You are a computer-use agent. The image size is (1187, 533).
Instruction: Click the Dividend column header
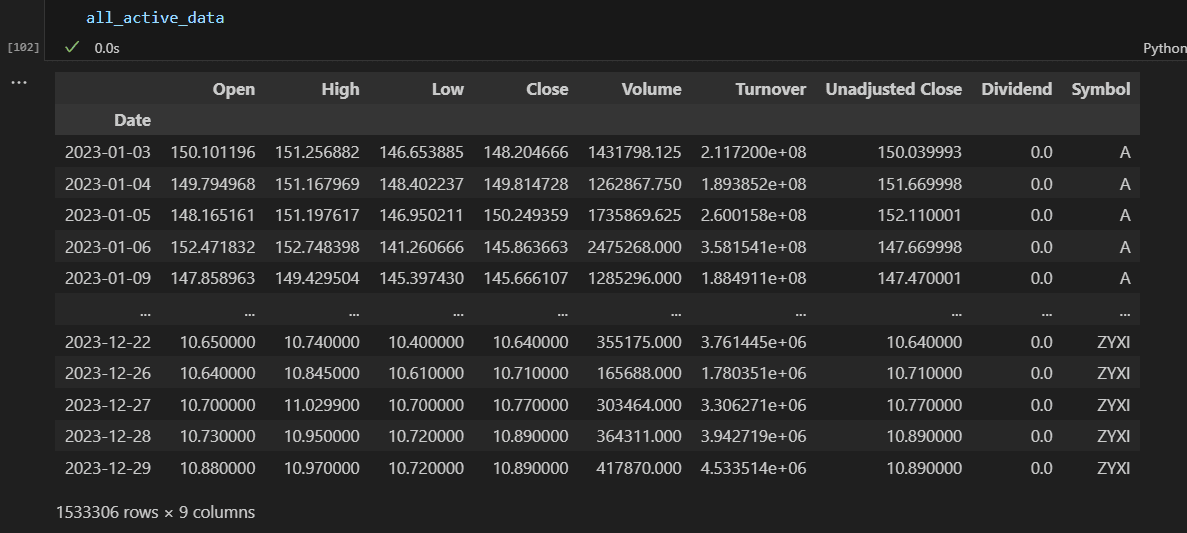(1017, 89)
